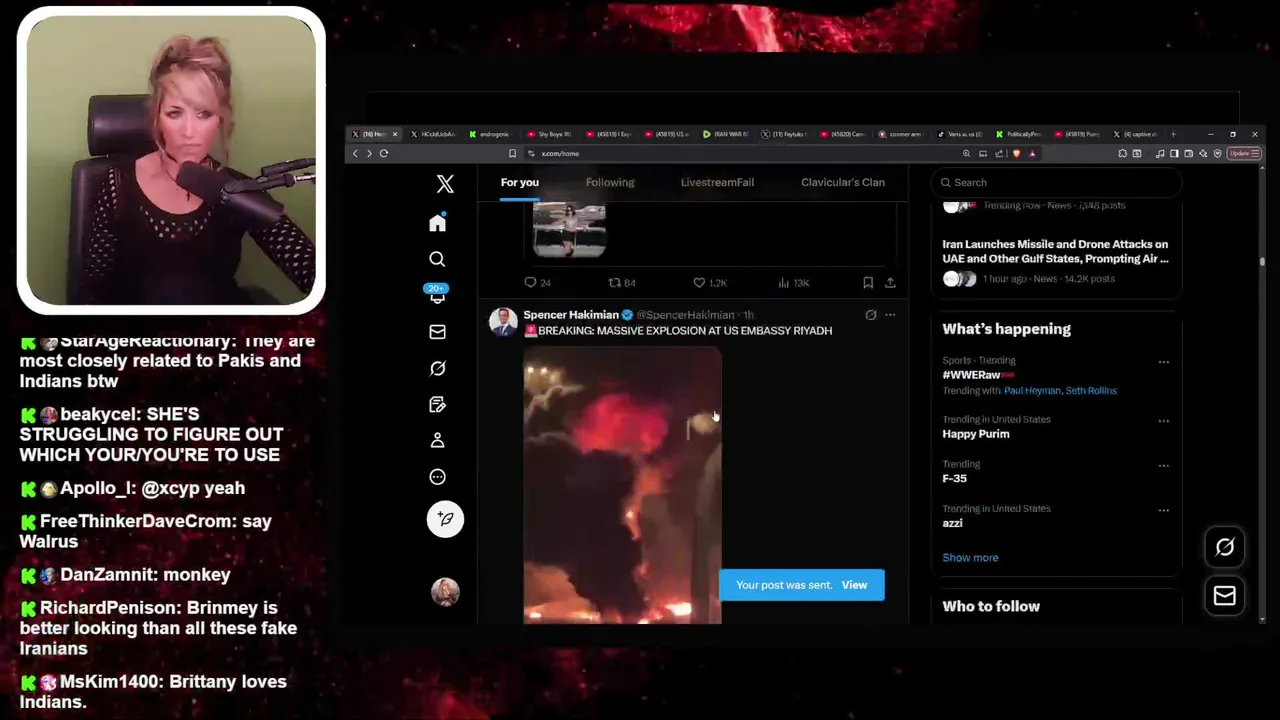This screenshot has height=720, width=1280.
Task: Open options for F-35 trend
Action: [x=1163, y=466]
